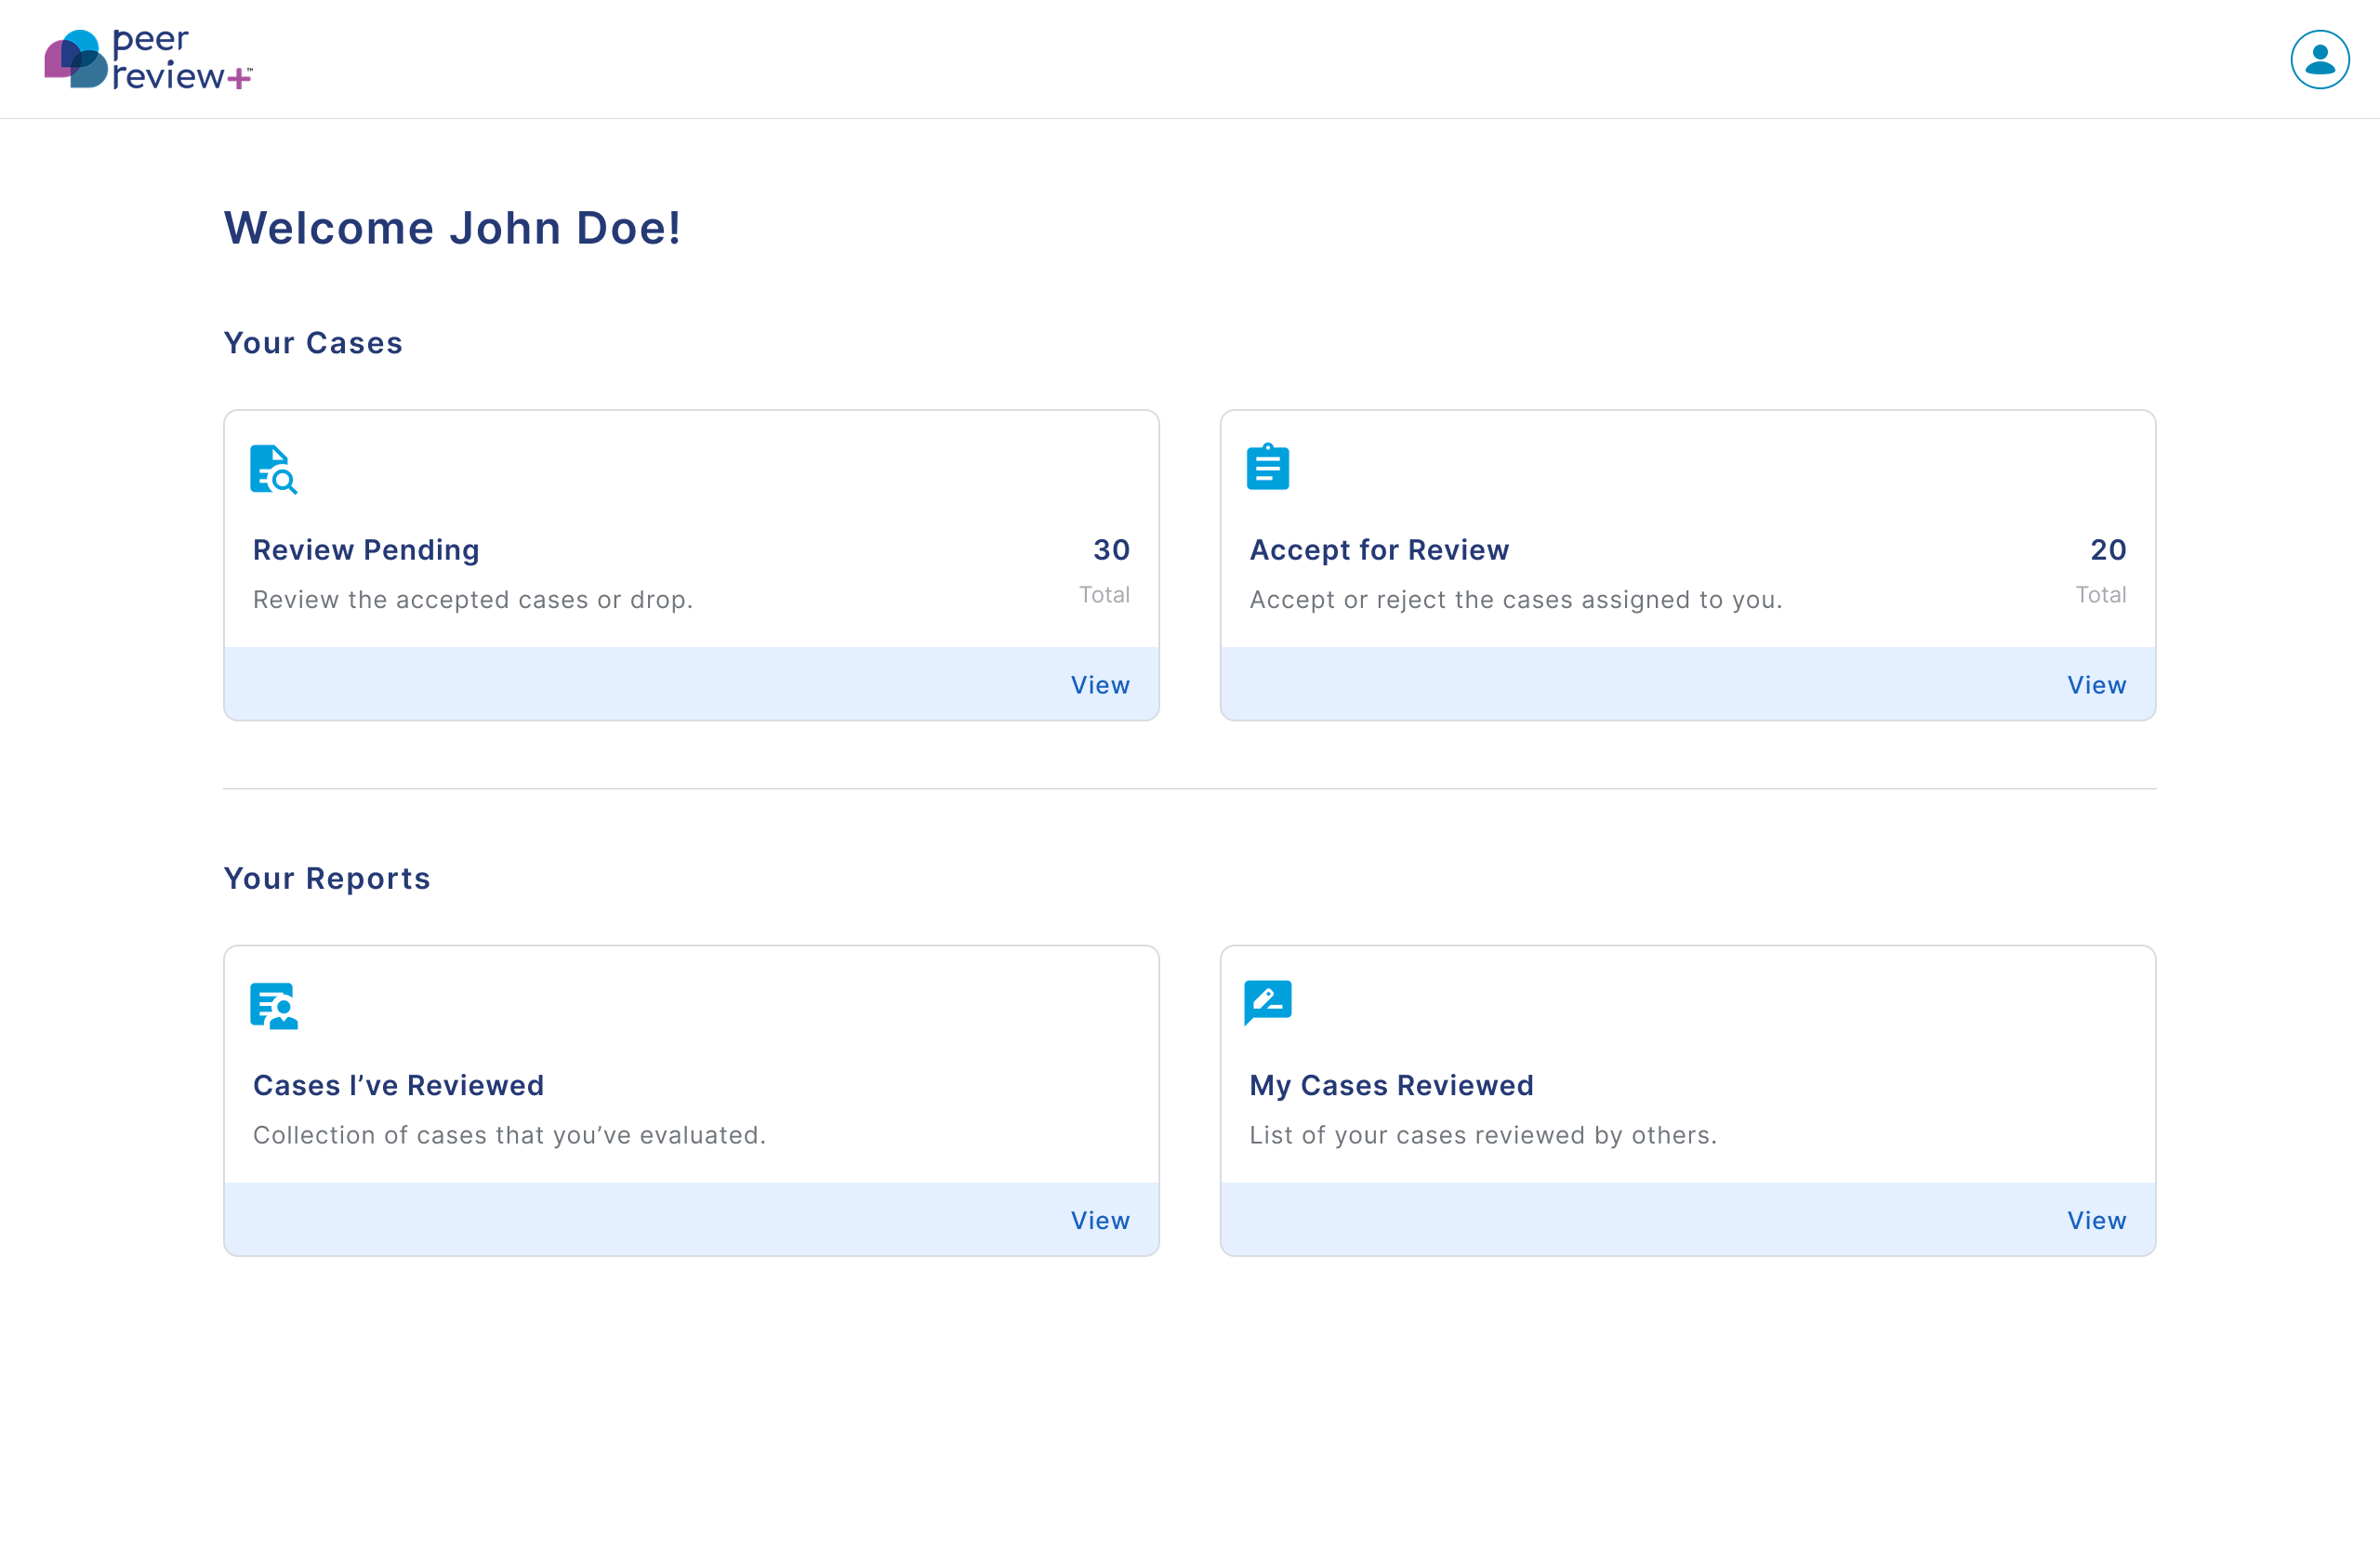Click the My Cases Reviewed pencil icon
Viewport: 2380px width, 1547px height.
(x=1267, y=1002)
